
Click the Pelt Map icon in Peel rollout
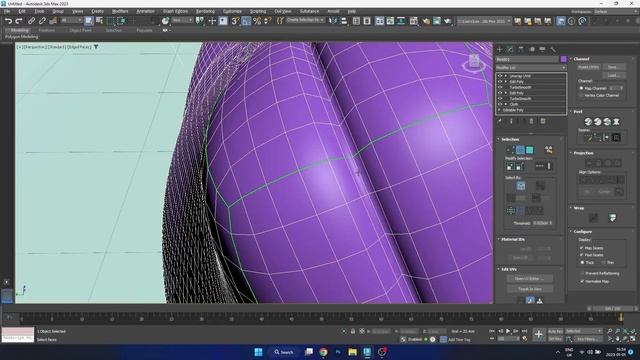click(616, 122)
